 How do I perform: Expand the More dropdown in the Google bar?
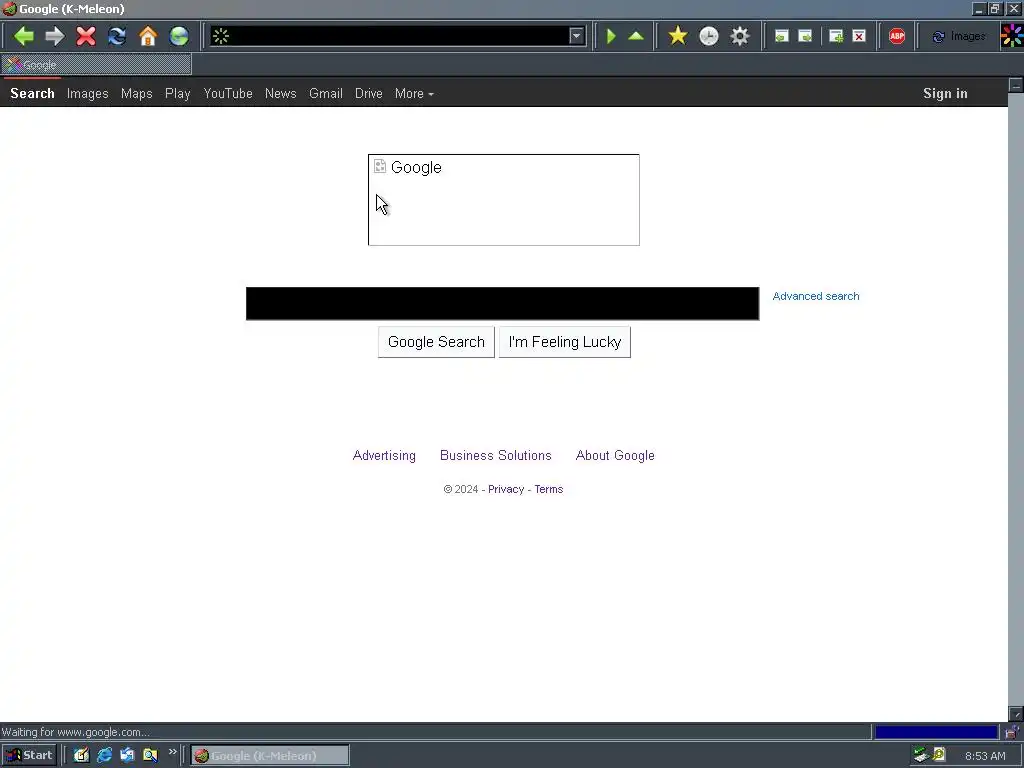[x=414, y=93]
